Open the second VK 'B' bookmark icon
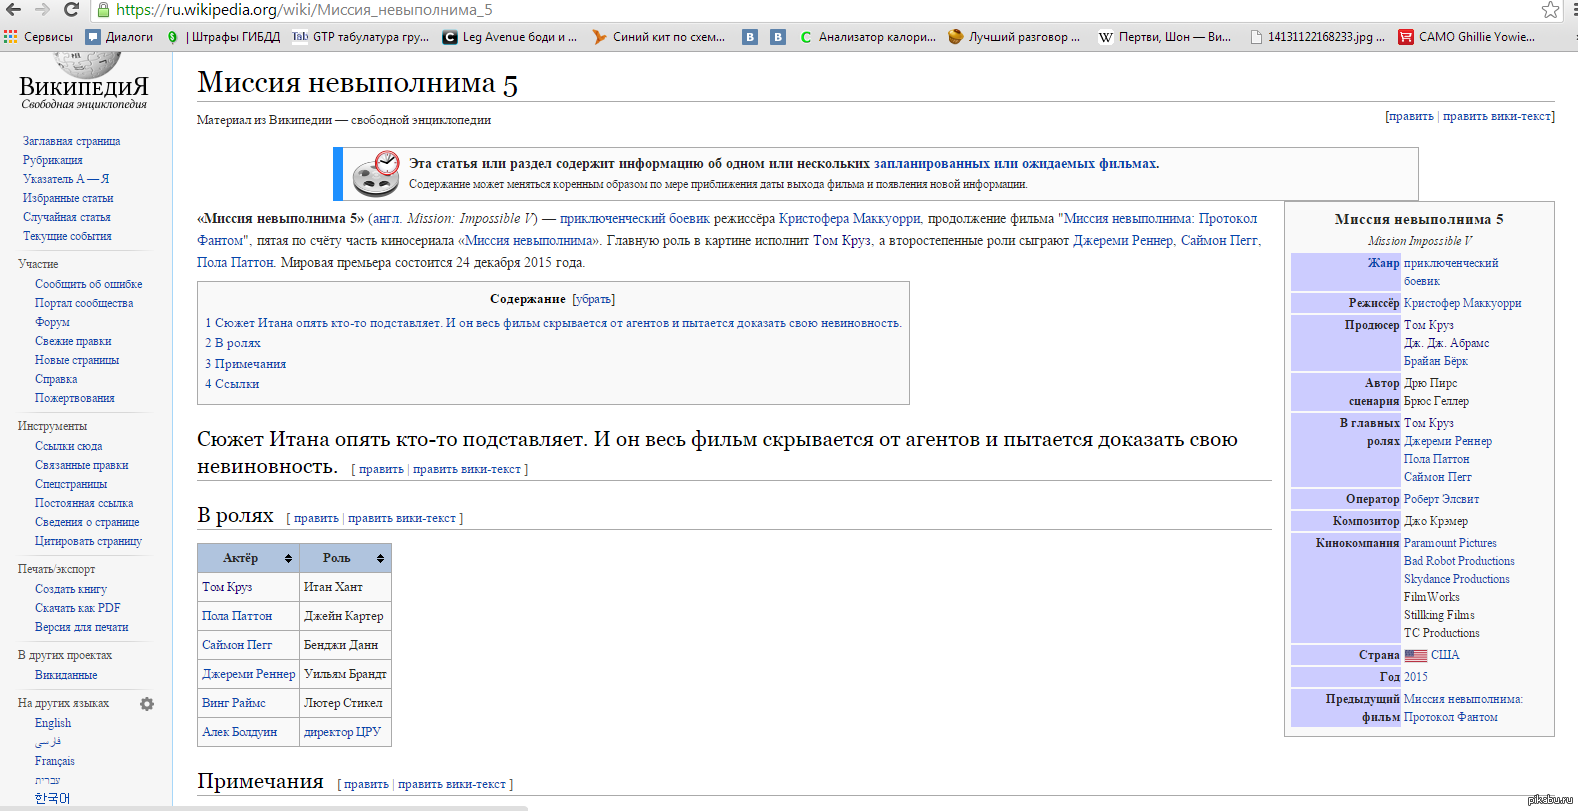Viewport: 1578px width, 811px height. click(x=778, y=37)
